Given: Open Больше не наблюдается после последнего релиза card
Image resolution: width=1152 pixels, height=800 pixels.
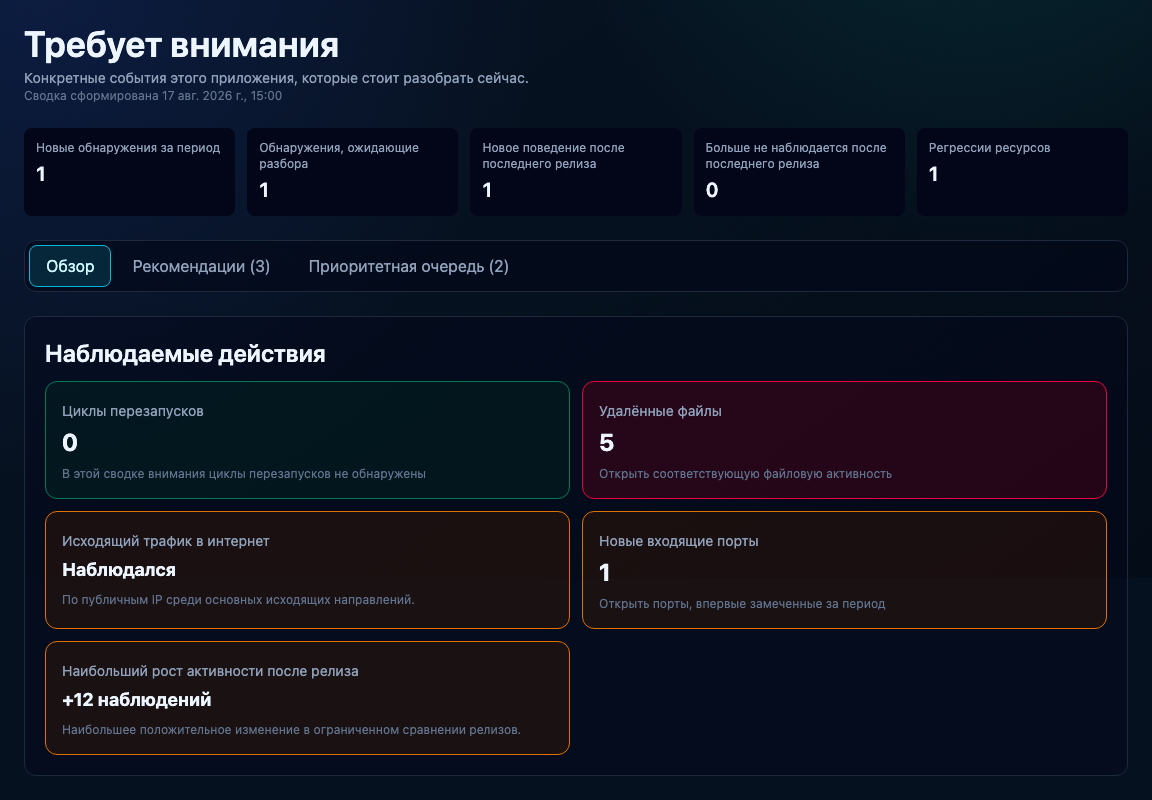Looking at the screenshot, I should point(799,172).
